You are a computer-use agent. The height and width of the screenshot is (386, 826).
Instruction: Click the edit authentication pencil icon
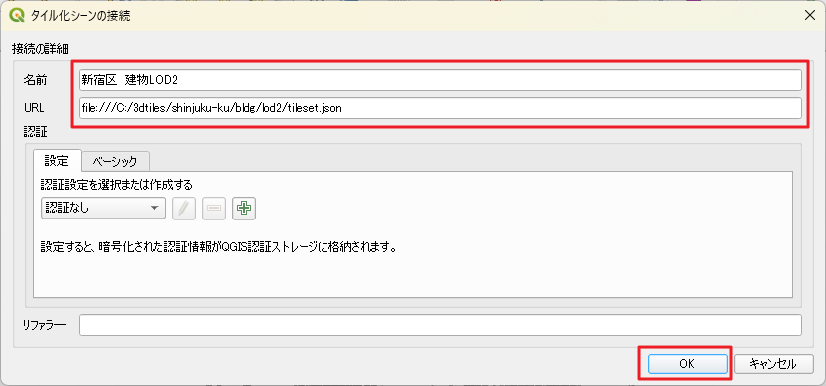184,208
